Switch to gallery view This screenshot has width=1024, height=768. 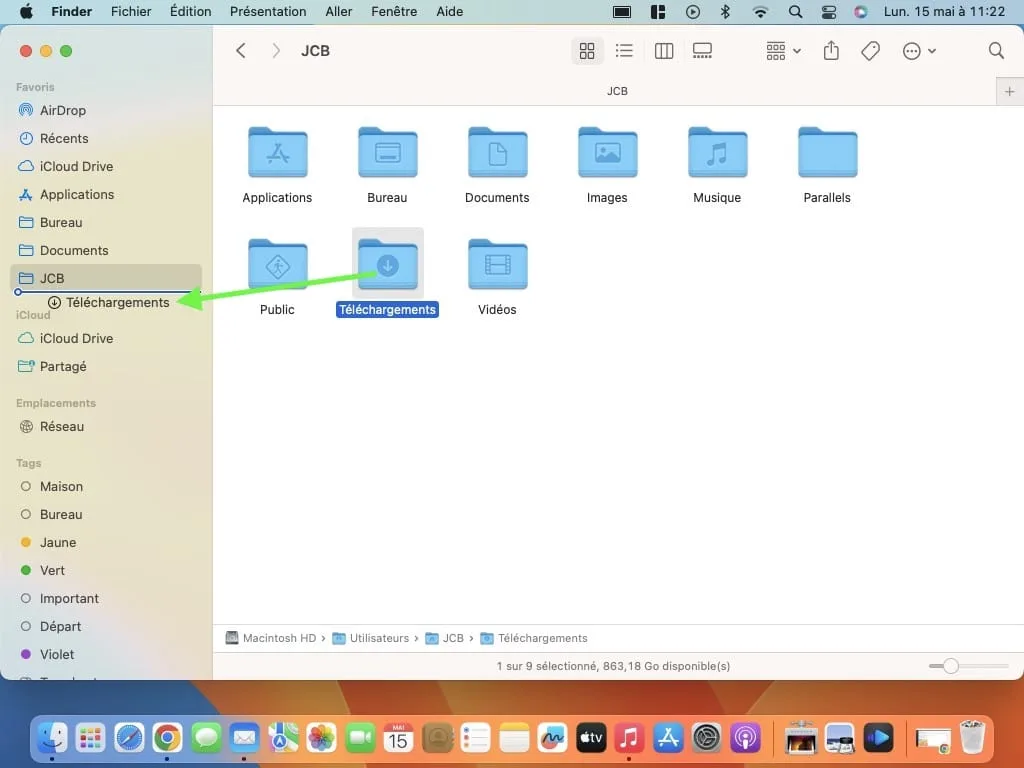(x=702, y=51)
